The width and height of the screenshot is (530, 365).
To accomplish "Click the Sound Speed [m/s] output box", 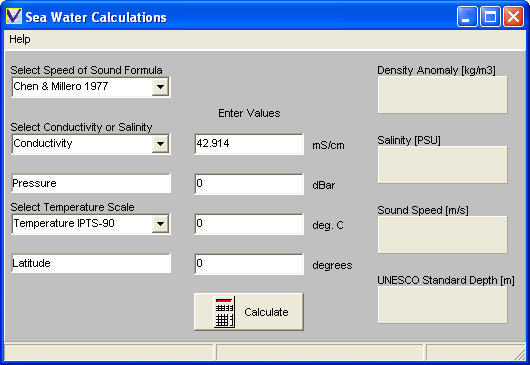I will [442, 235].
